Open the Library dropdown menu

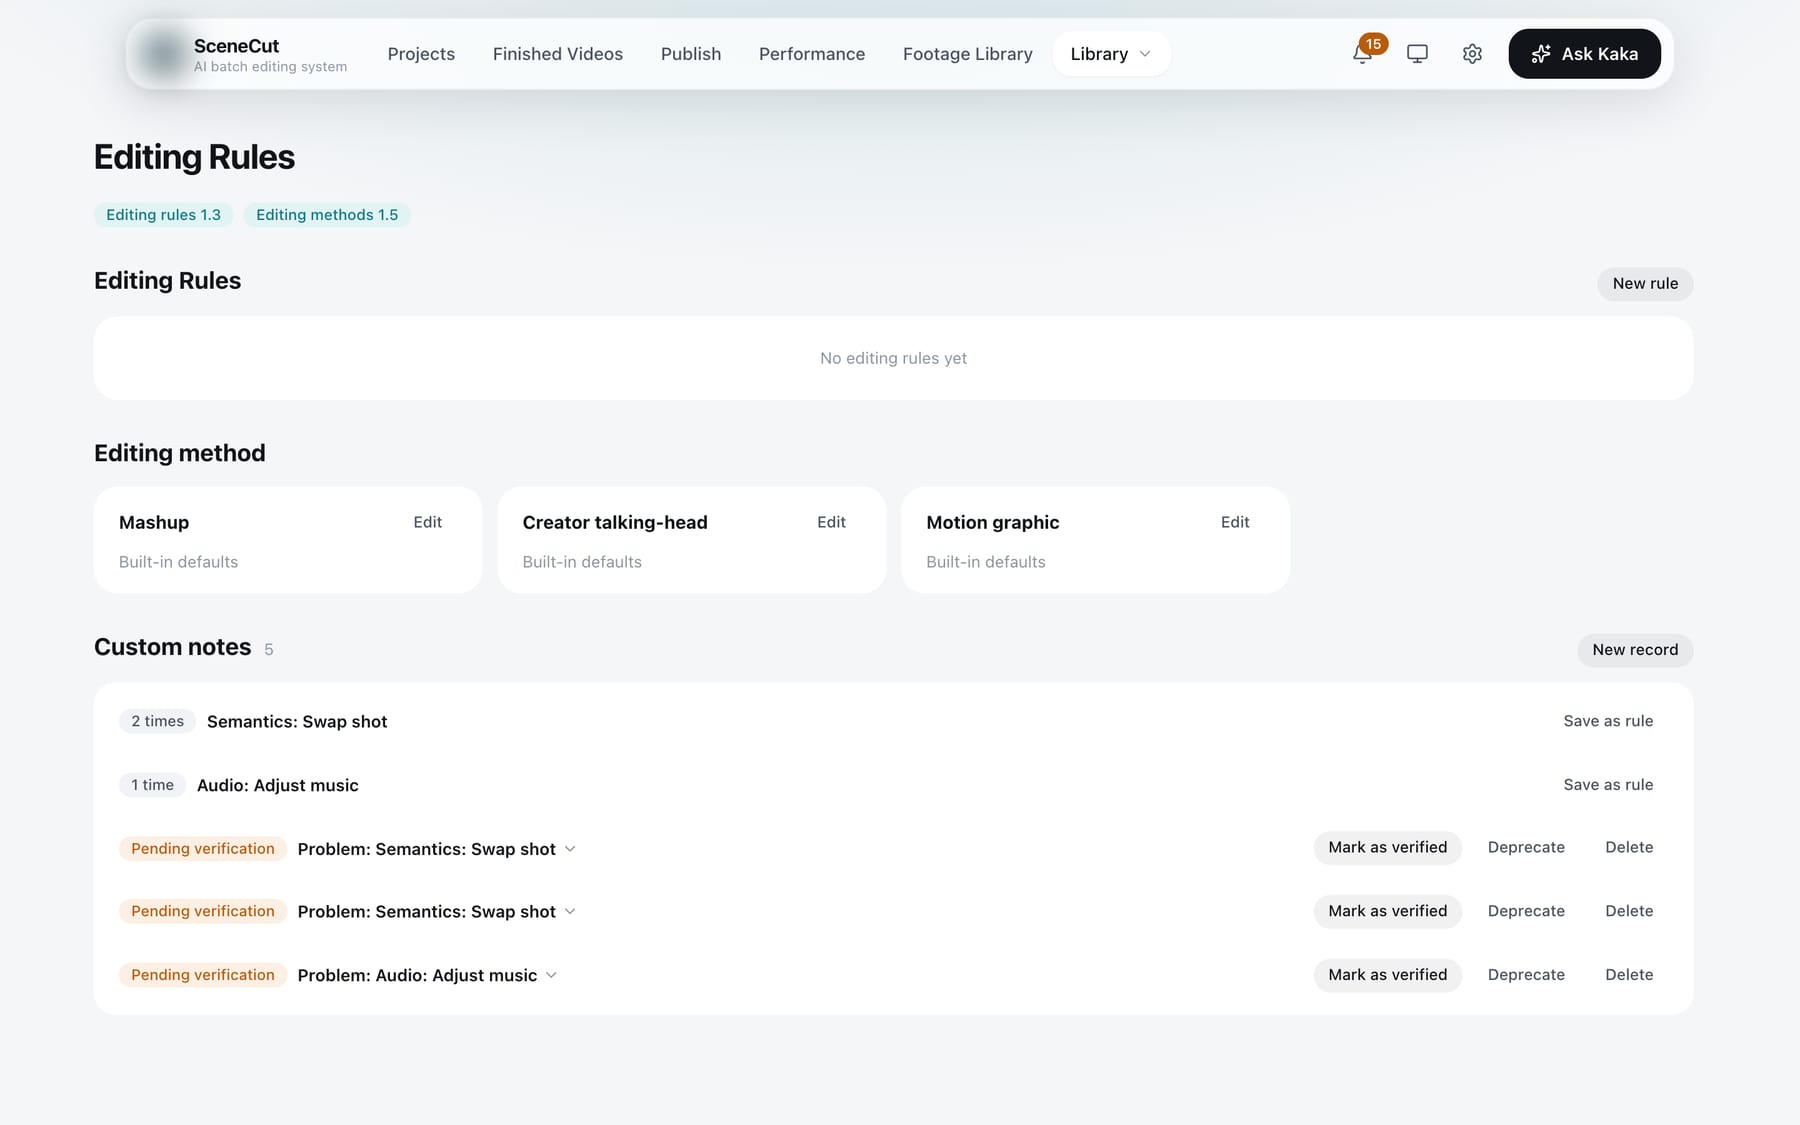[x=1111, y=54]
